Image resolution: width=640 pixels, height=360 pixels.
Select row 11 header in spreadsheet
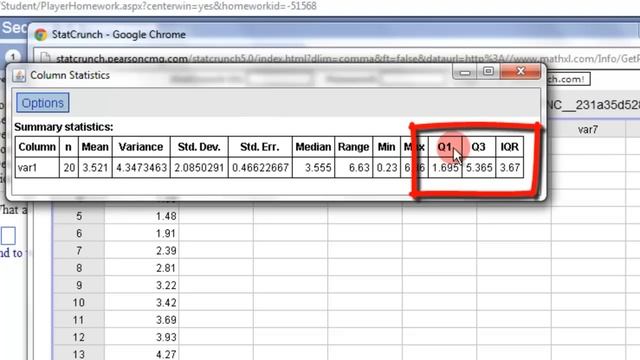79,320
